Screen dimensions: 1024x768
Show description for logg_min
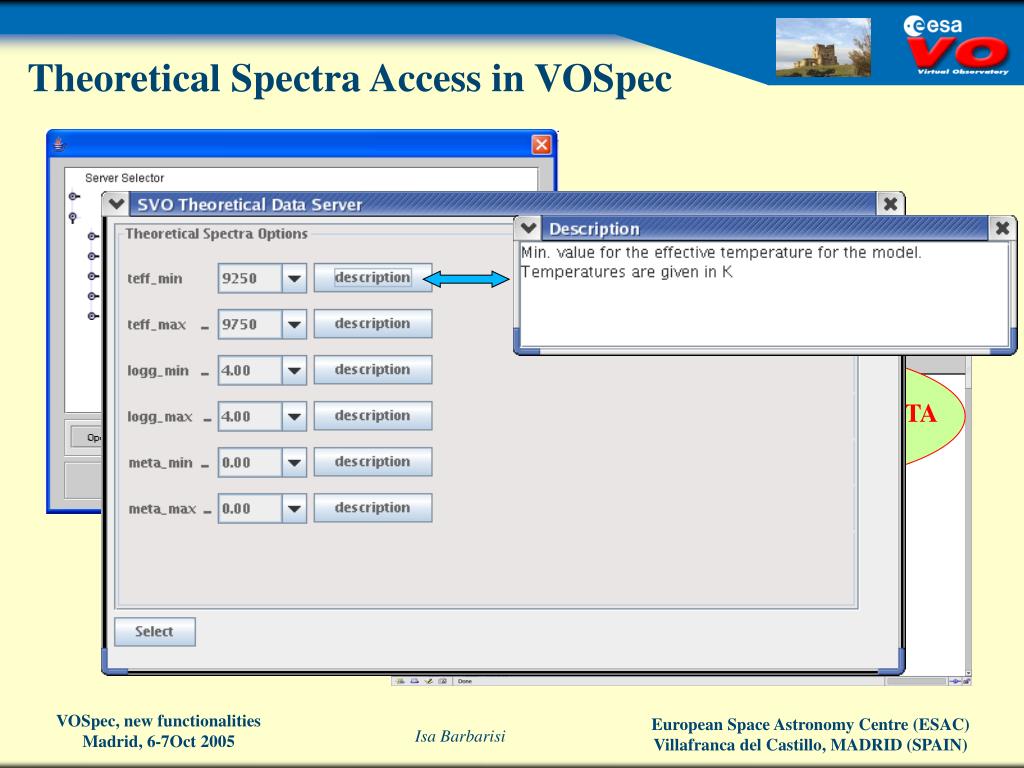[372, 370]
